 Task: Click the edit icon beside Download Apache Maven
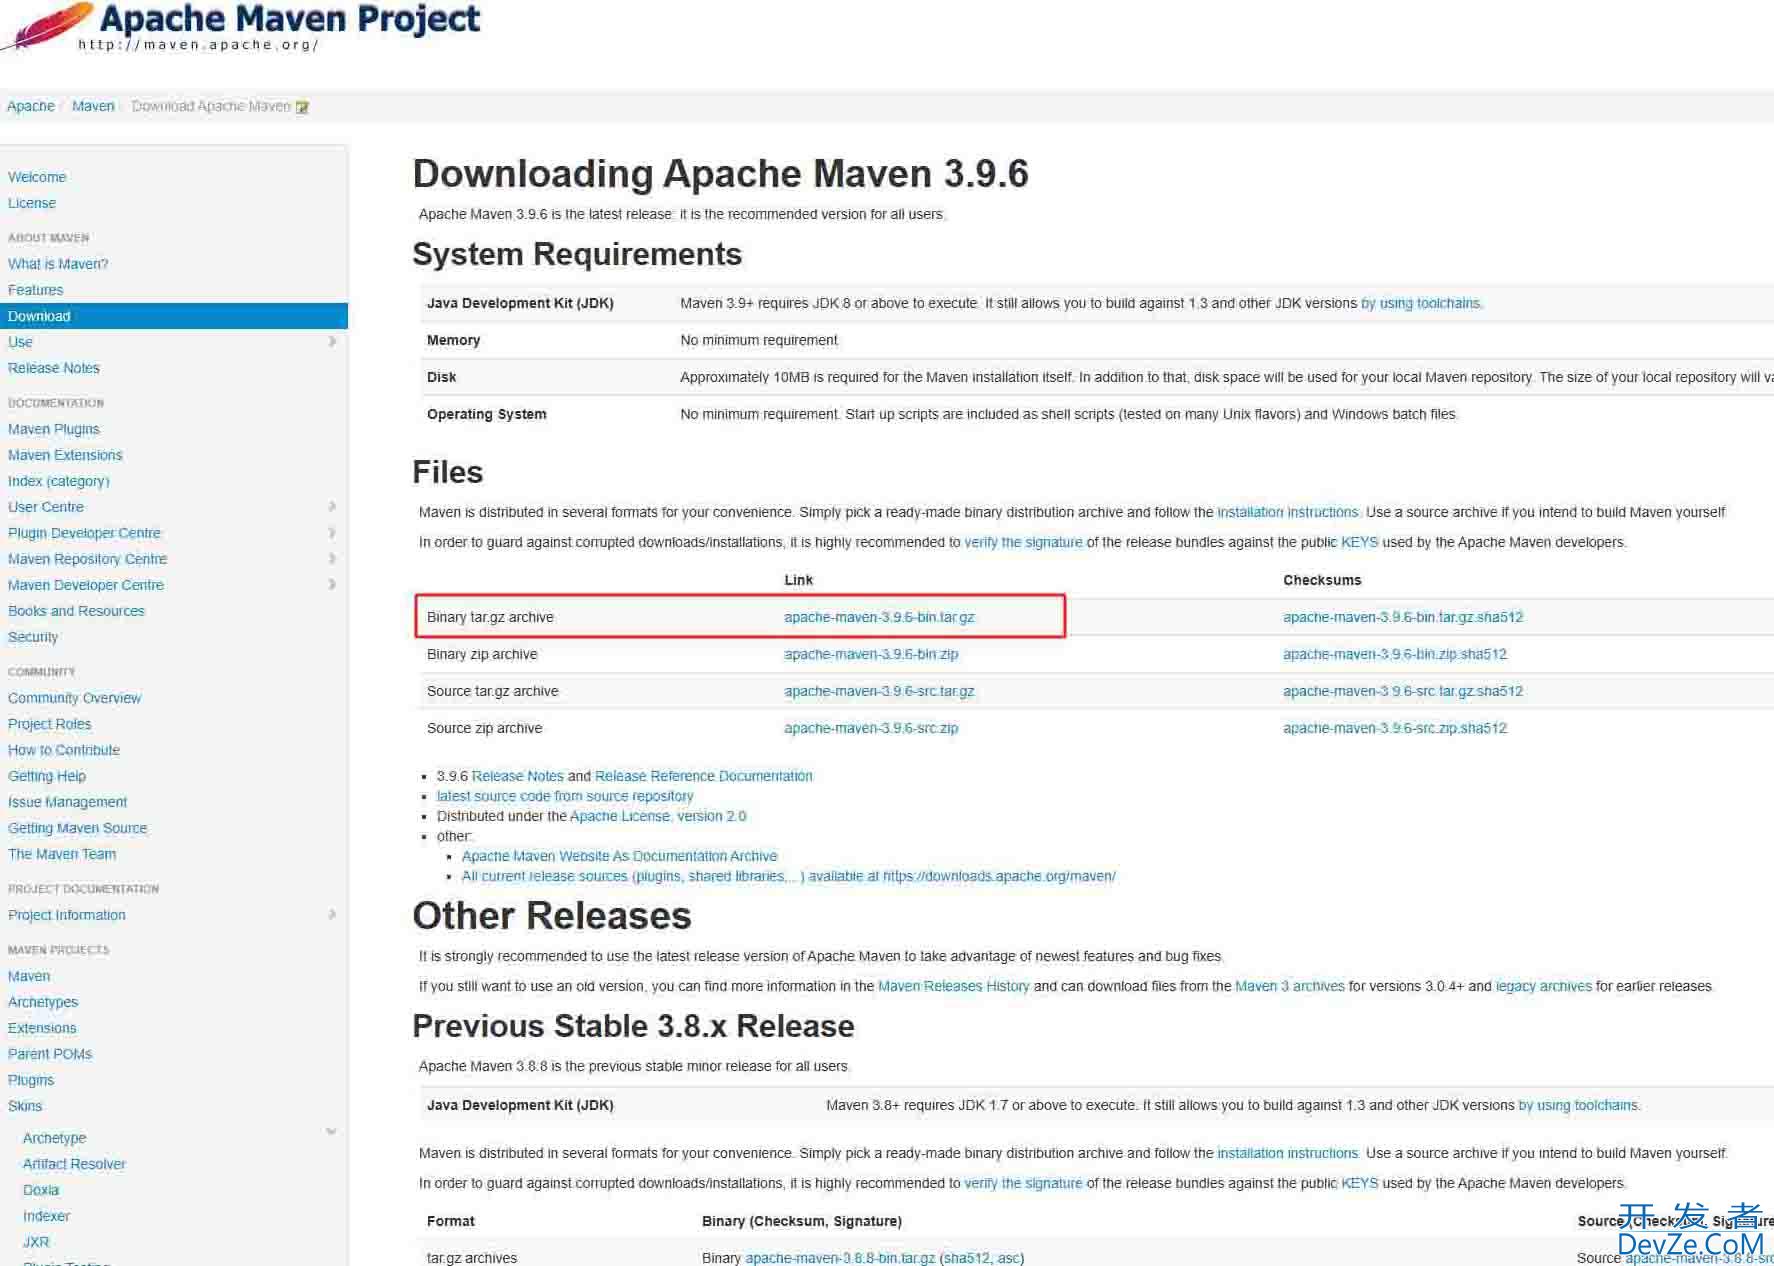click(x=302, y=107)
